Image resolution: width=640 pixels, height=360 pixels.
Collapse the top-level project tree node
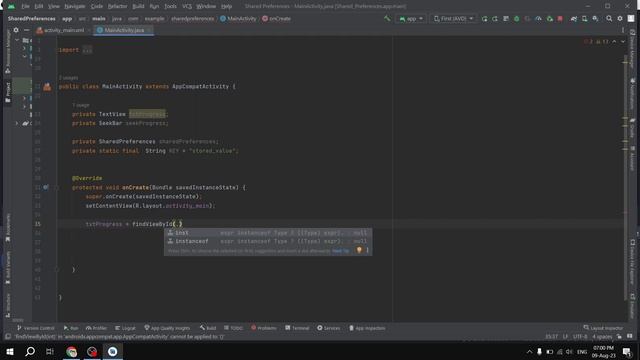[17, 40]
